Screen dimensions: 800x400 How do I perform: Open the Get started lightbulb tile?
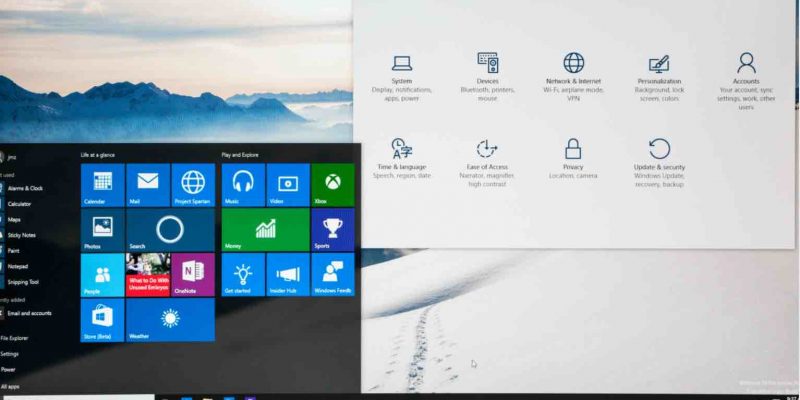coord(243,274)
